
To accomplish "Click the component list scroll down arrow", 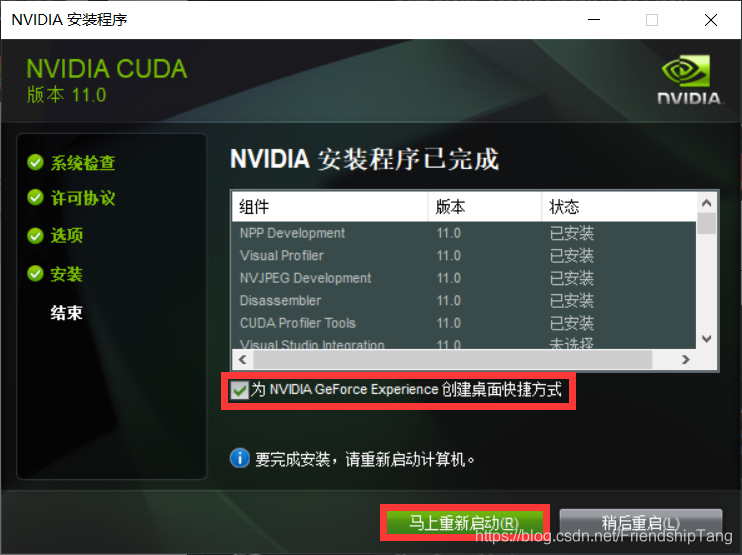I will (x=707, y=339).
